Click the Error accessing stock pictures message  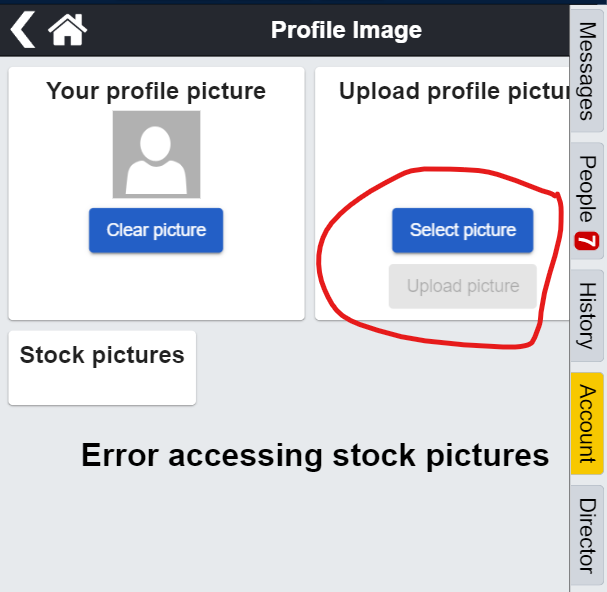click(315, 456)
